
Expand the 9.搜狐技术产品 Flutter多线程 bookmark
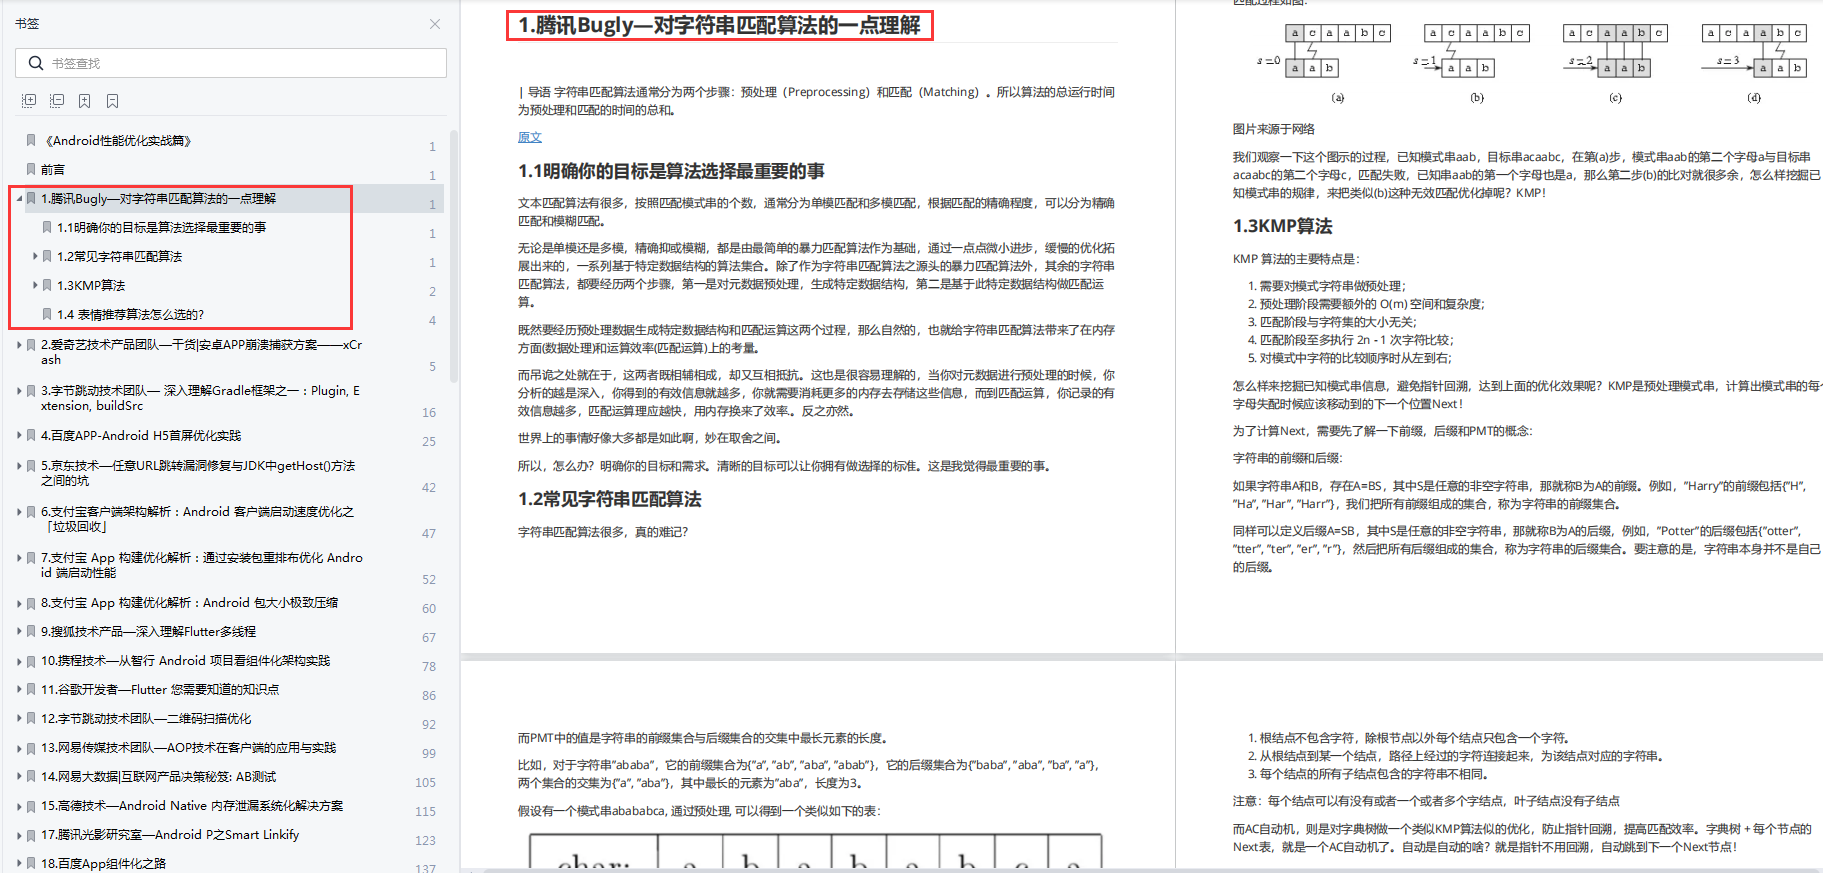(x=19, y=632)
